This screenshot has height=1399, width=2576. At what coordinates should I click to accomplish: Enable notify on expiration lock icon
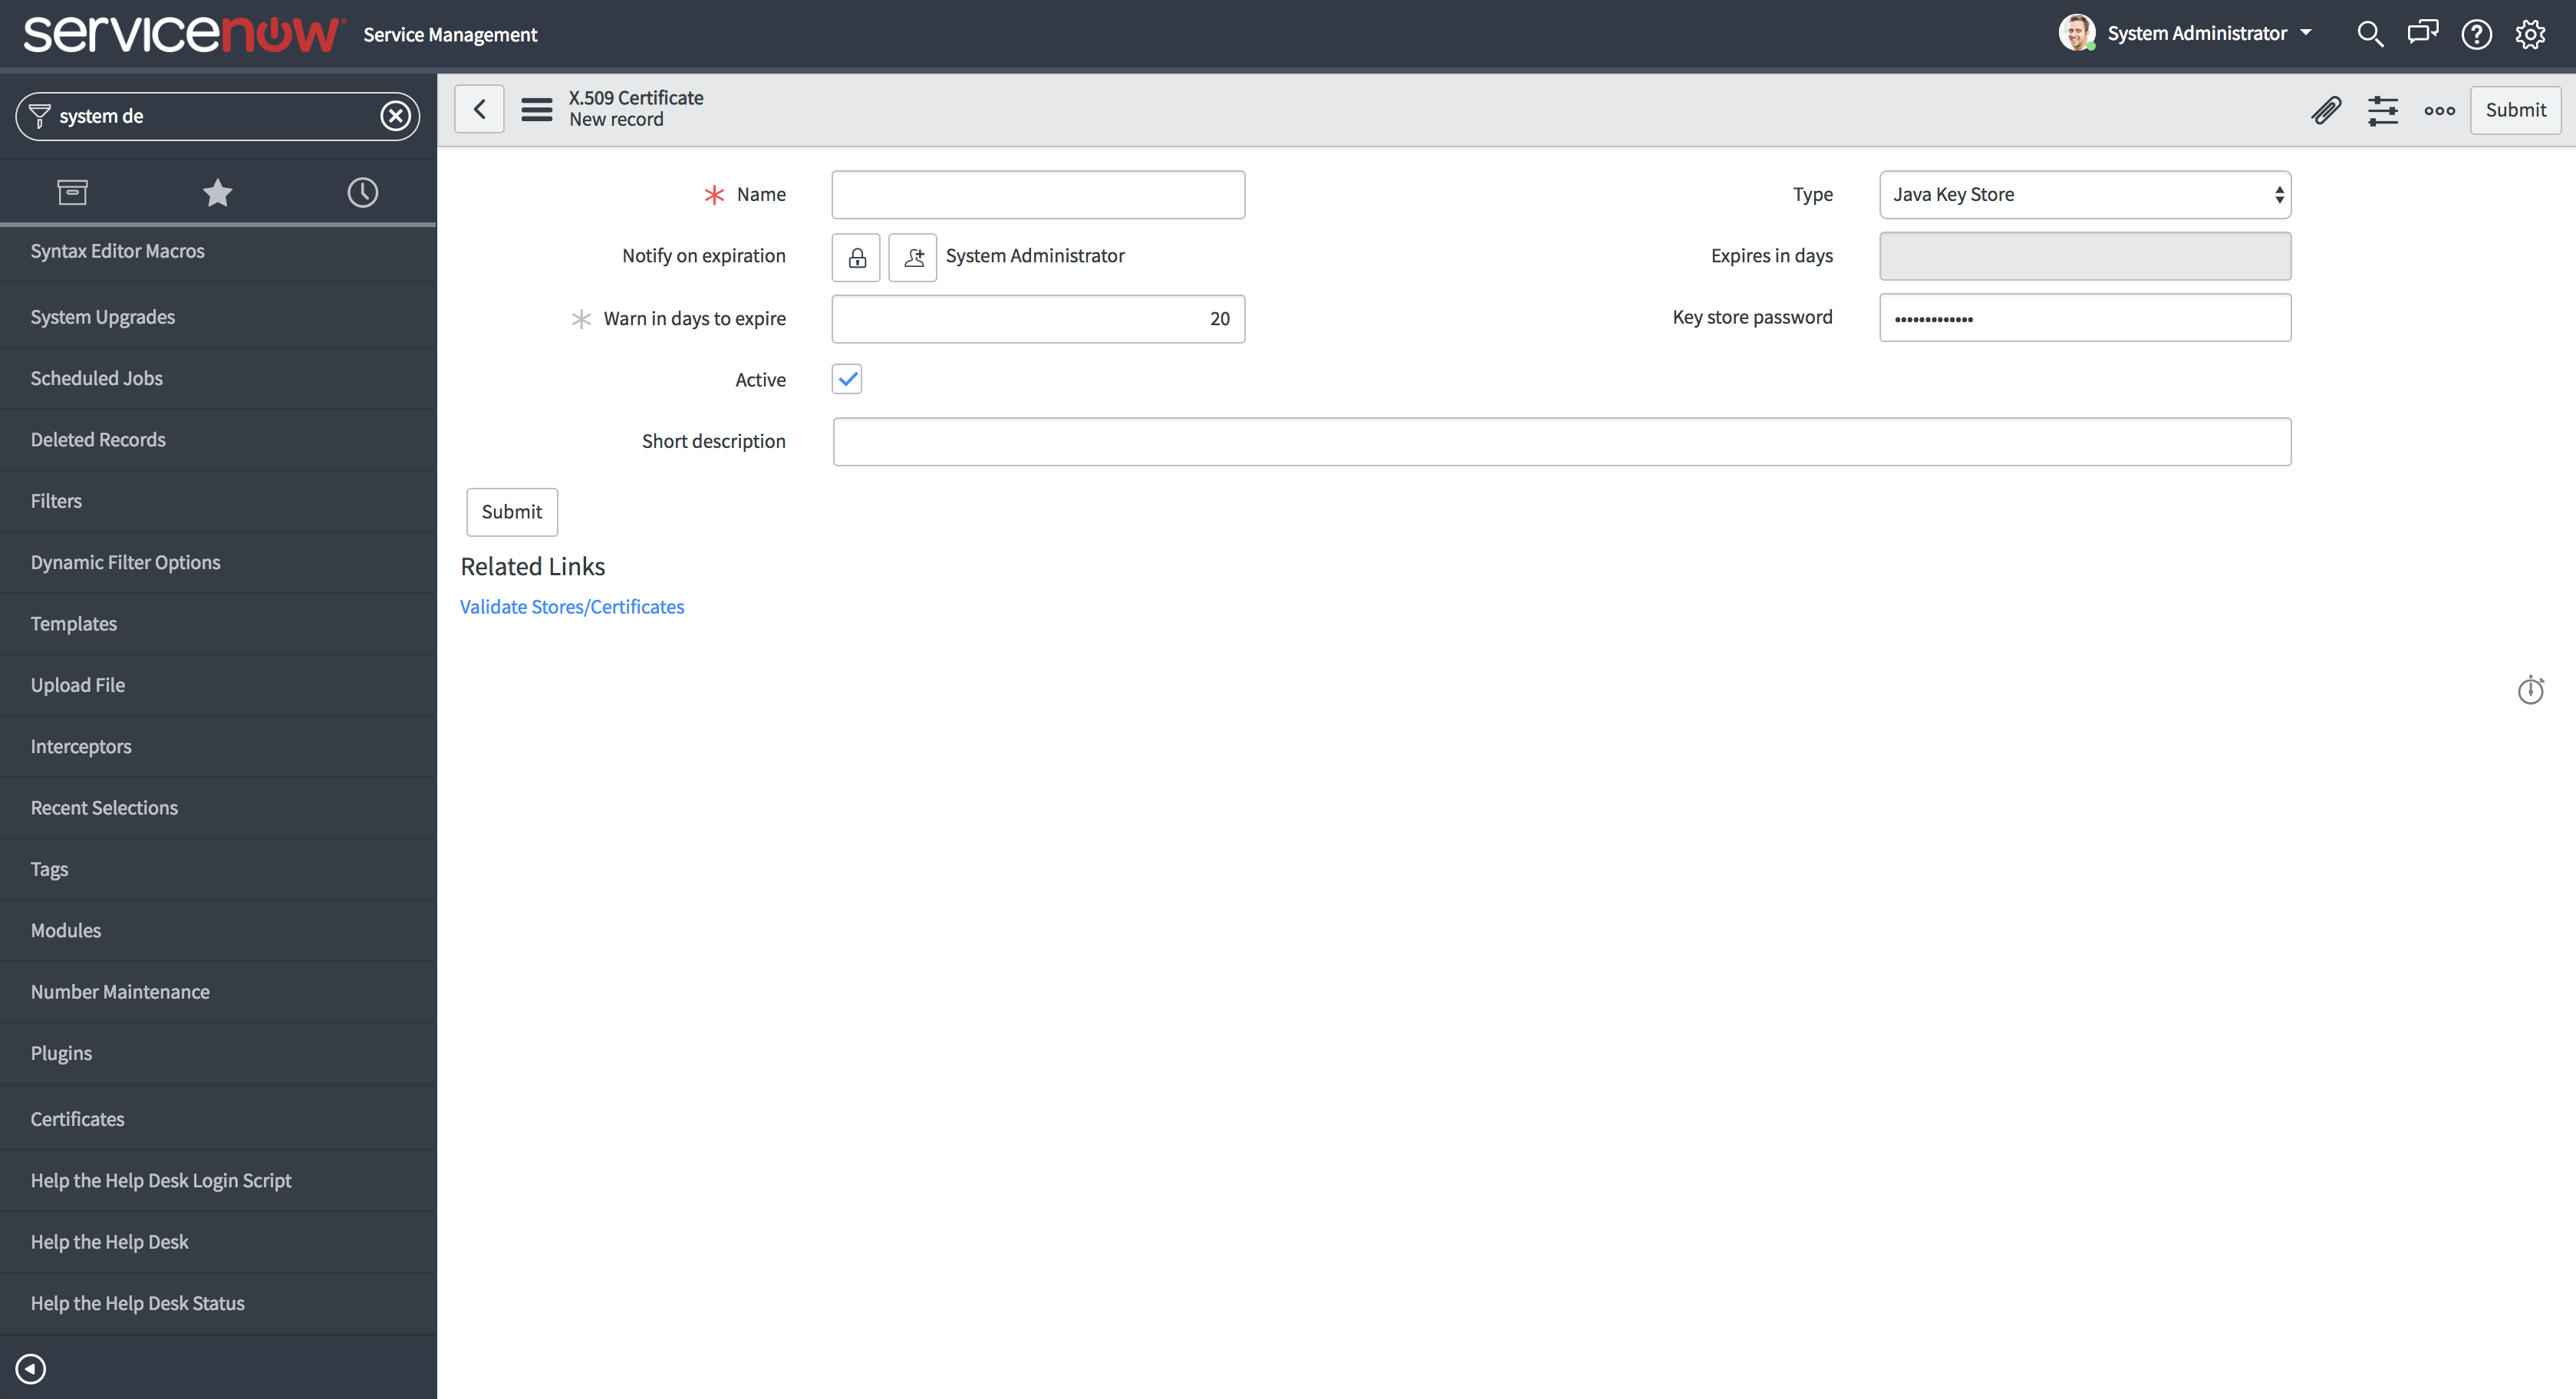click(856, 255)
